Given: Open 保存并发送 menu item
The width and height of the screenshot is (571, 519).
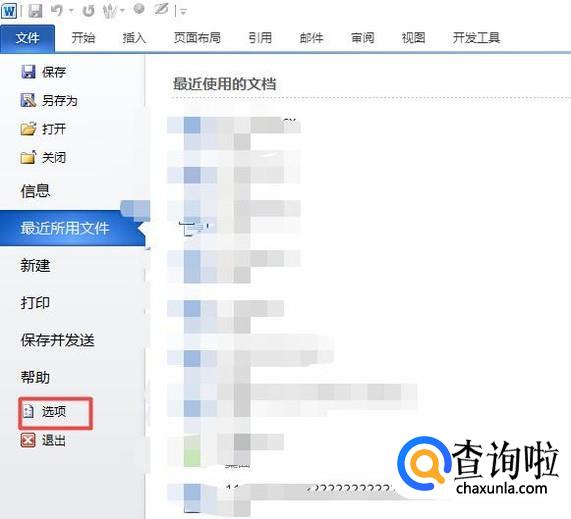Looking at the screenshot, I should point(58,340).
